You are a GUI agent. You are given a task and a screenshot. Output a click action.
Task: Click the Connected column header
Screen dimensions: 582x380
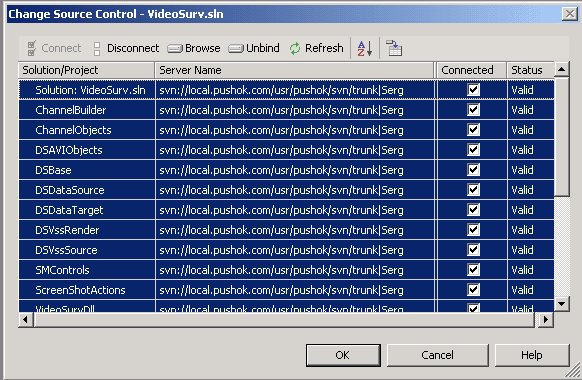[x=472, y=70]
